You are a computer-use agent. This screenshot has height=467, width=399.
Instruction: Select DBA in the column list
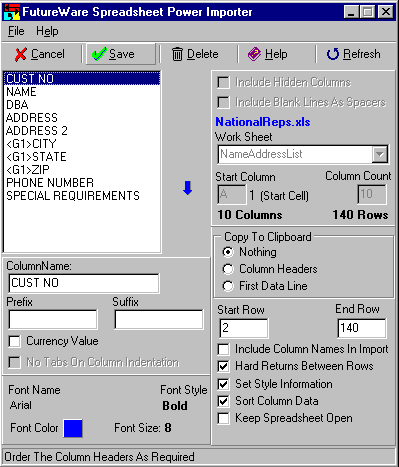[x=82, y=105]
